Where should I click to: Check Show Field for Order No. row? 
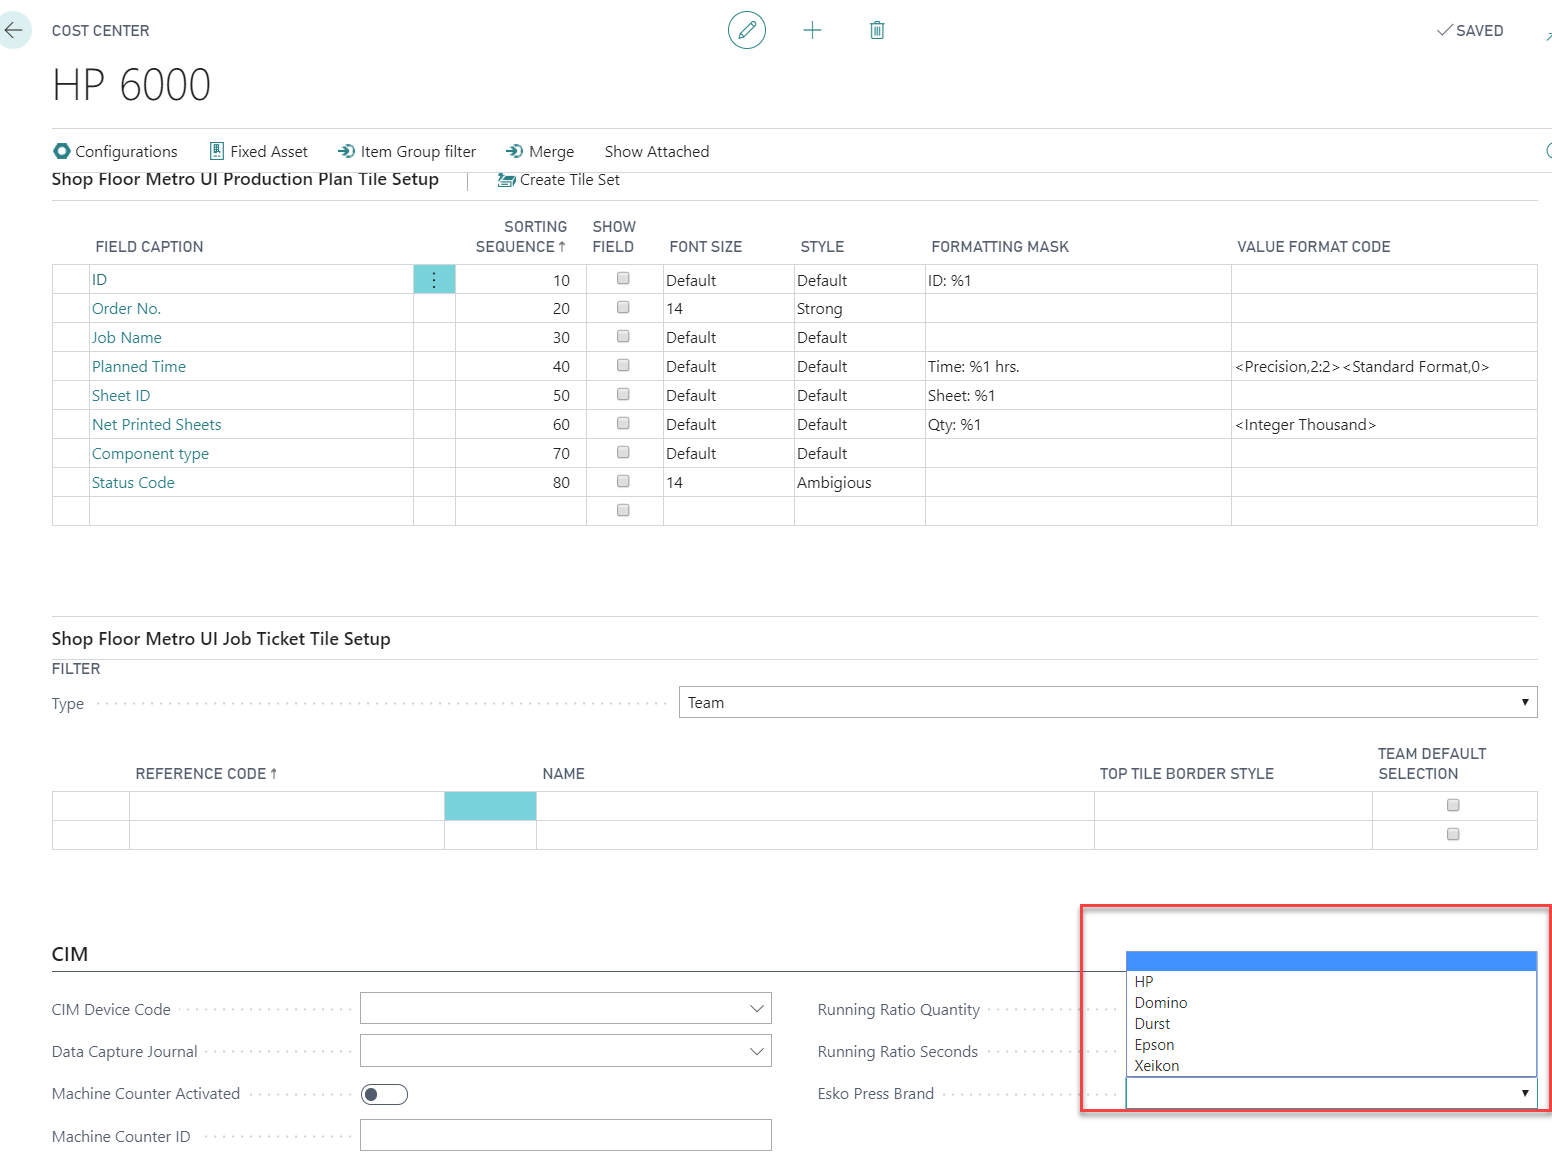pos(623,308)
